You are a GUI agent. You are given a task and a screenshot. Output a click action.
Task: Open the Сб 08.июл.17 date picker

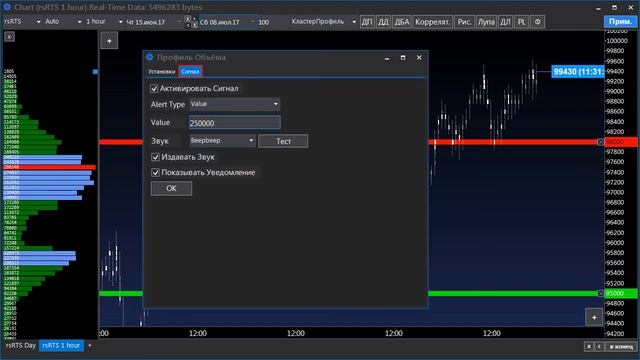click(227, 22)
